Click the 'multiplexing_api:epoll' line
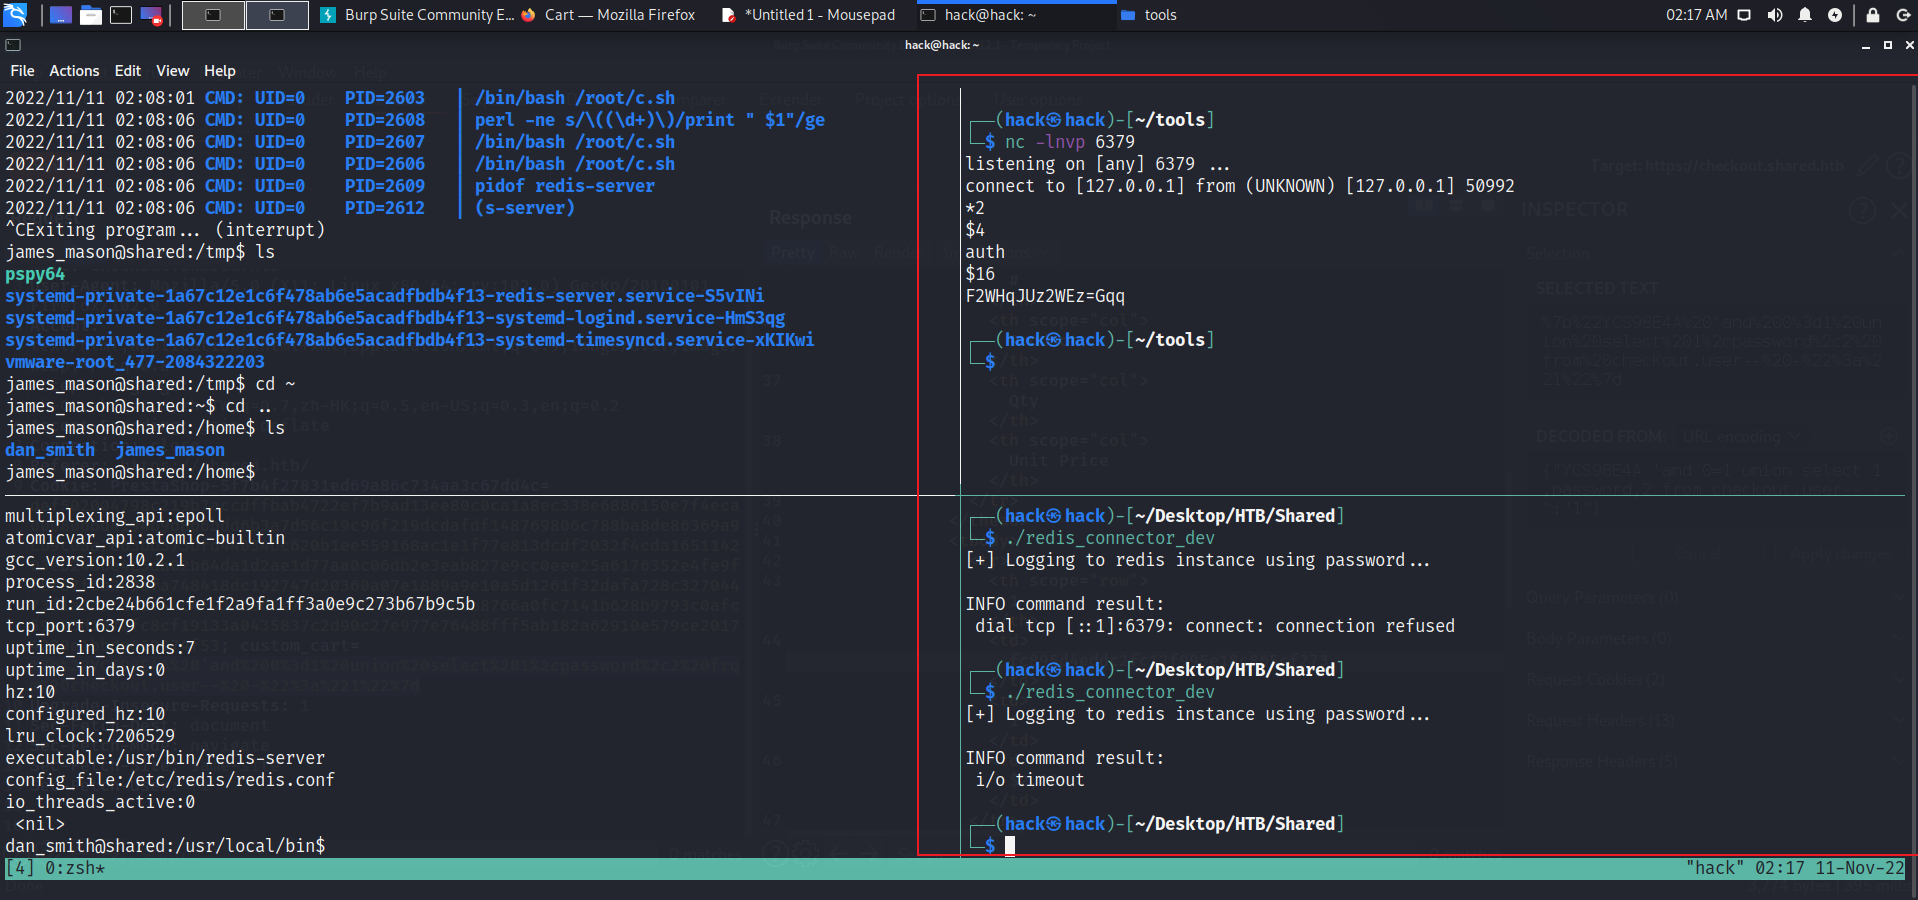This screenshot has width=1918, height=900. (115, 516)
